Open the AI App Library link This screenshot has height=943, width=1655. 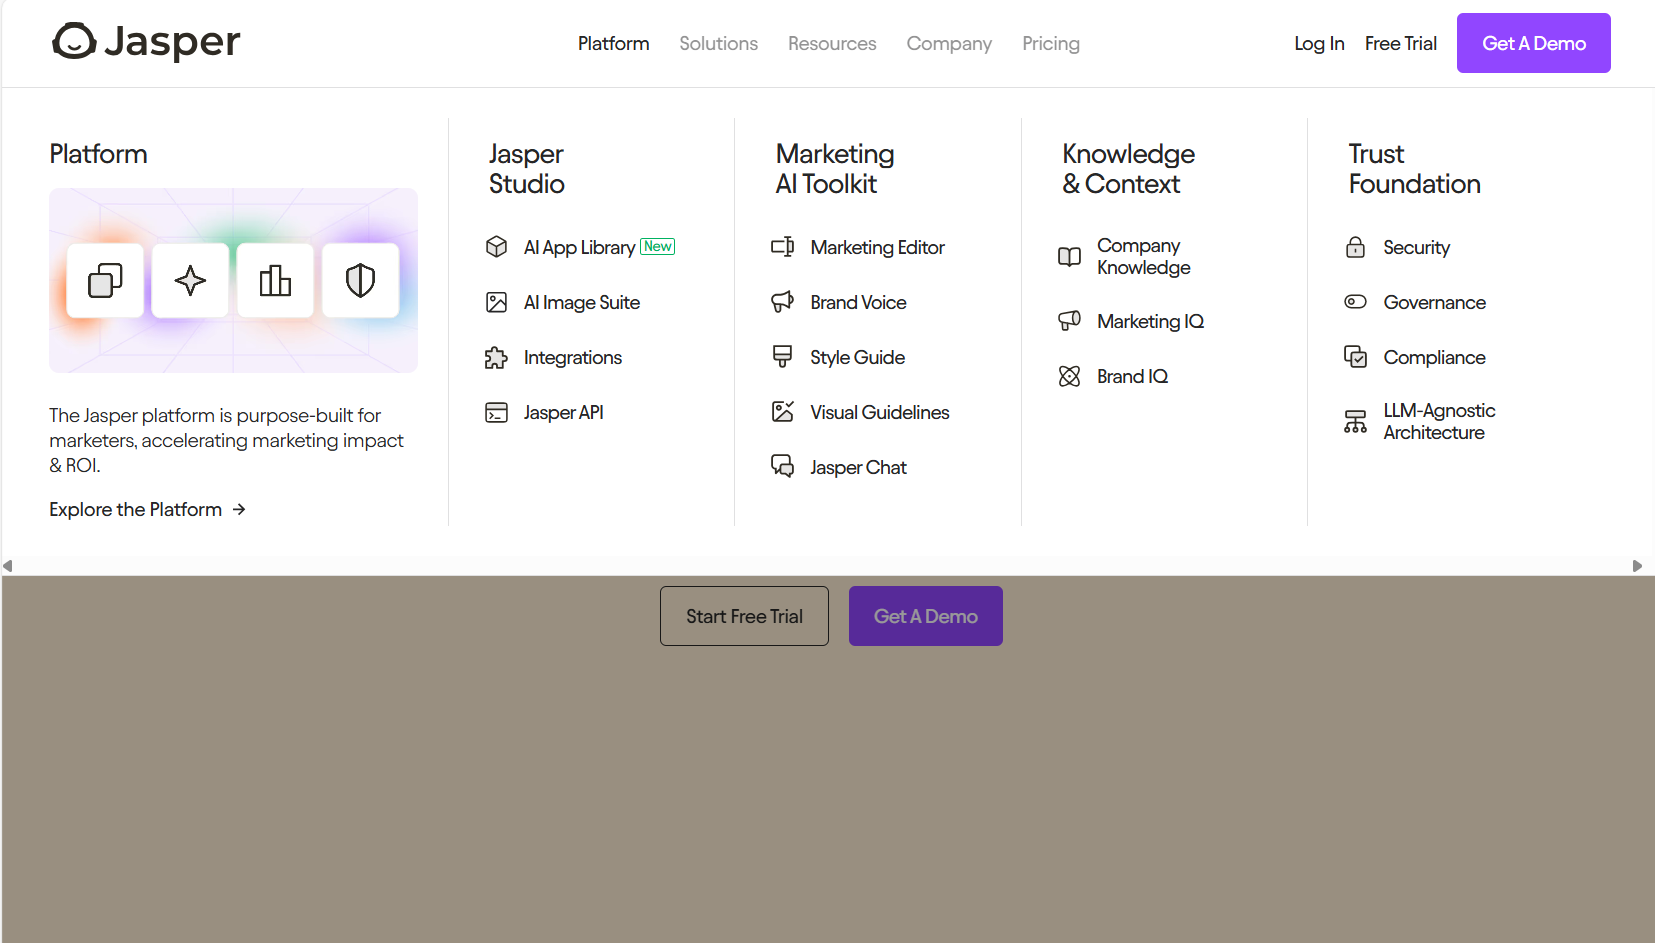(579, 247)
